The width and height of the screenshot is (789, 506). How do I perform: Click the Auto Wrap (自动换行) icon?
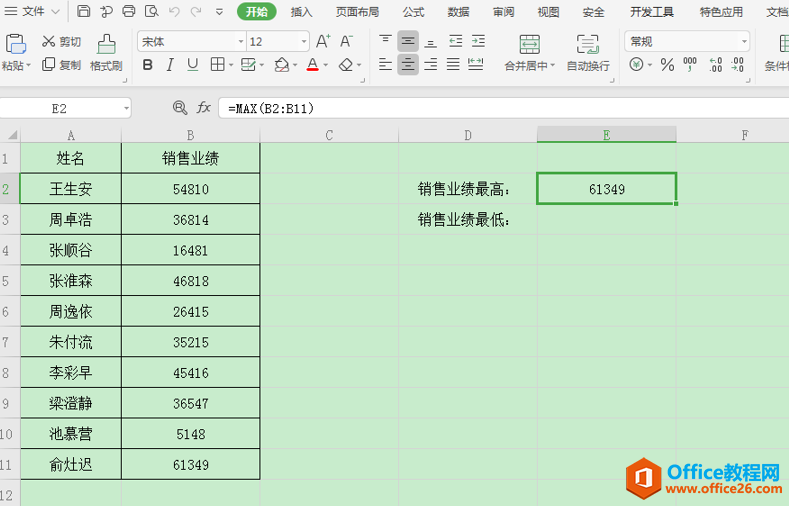point(588,52)
